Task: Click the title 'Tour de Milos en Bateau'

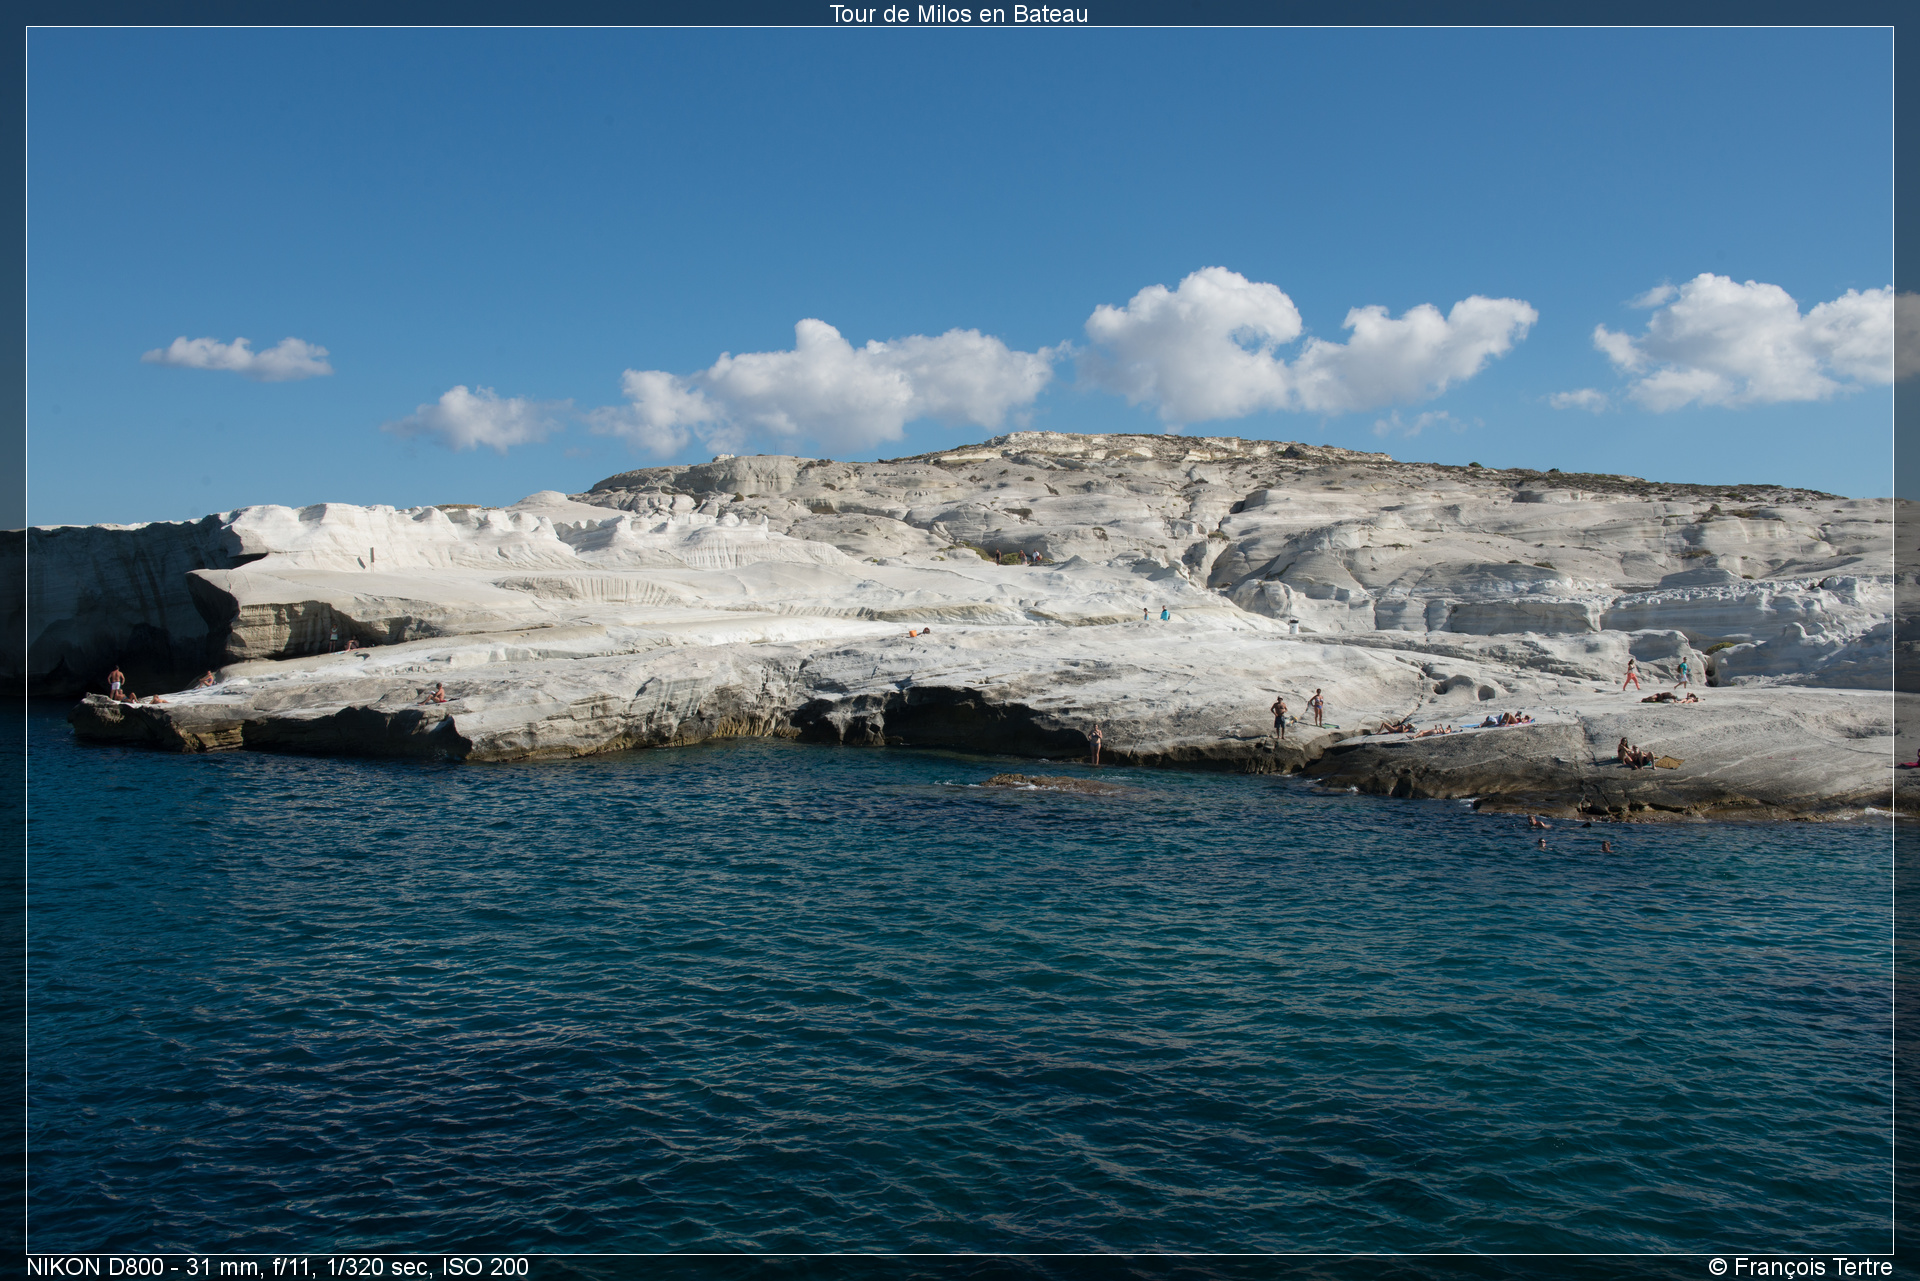Action: tap(958, 14)
